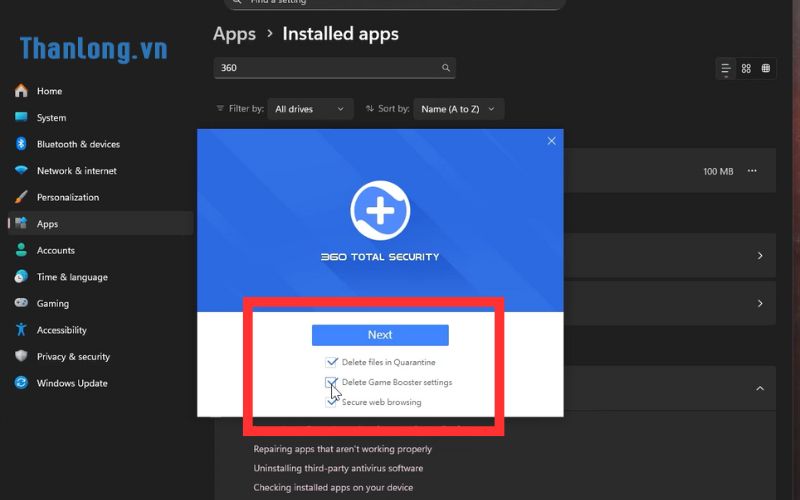Image resolution: width=800 pixels, height=500 pixels.
Task: Open Privacy & security settings
Action: point(73,356)
